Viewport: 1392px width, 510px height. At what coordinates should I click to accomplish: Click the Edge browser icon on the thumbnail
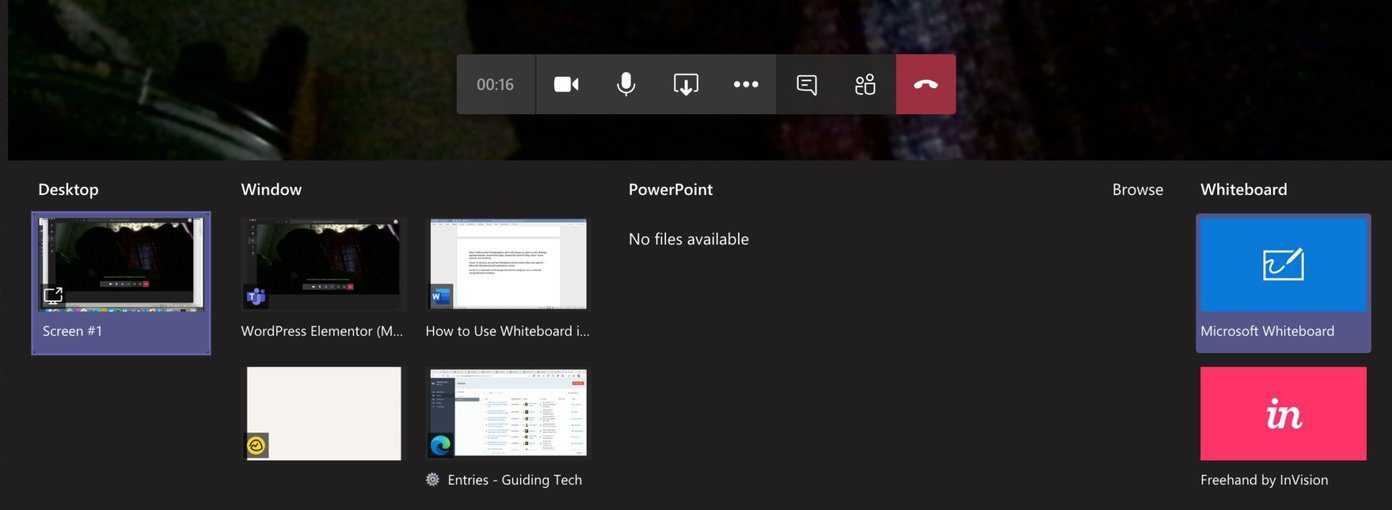pyautogui.click(x=441, y=445)
